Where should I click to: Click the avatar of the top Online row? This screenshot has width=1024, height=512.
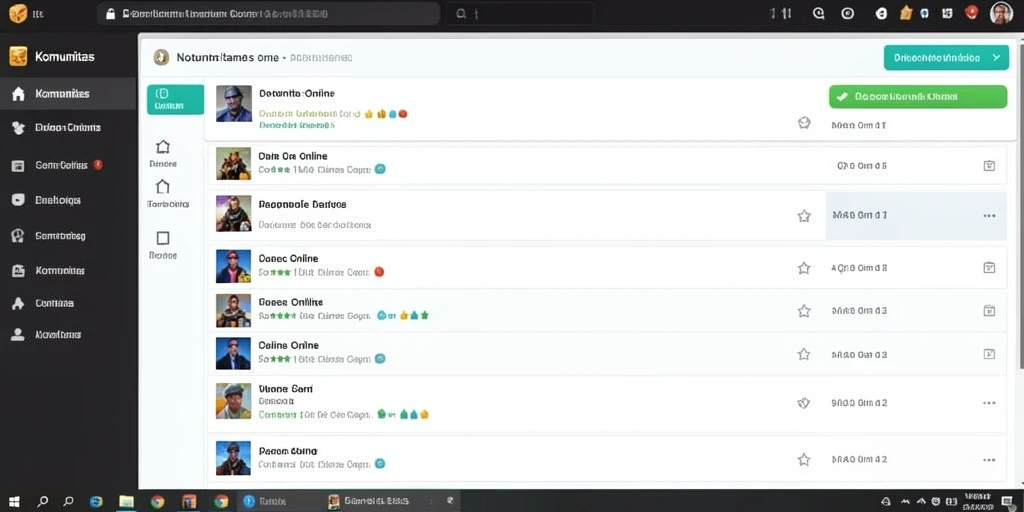click(x=234, y=103)
